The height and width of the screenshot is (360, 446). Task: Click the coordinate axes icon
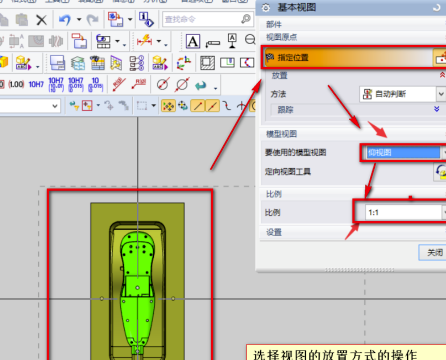(x=184, y=62)
